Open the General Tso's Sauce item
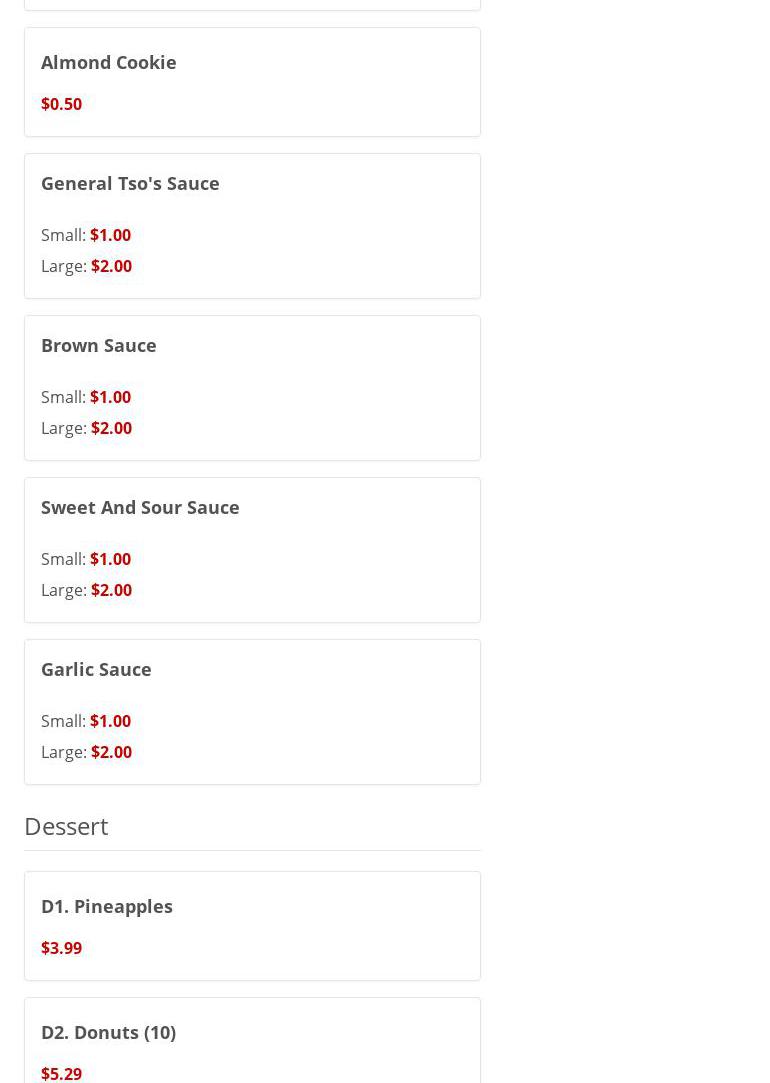The image size is (770, 1083). (x=130, y=183)
